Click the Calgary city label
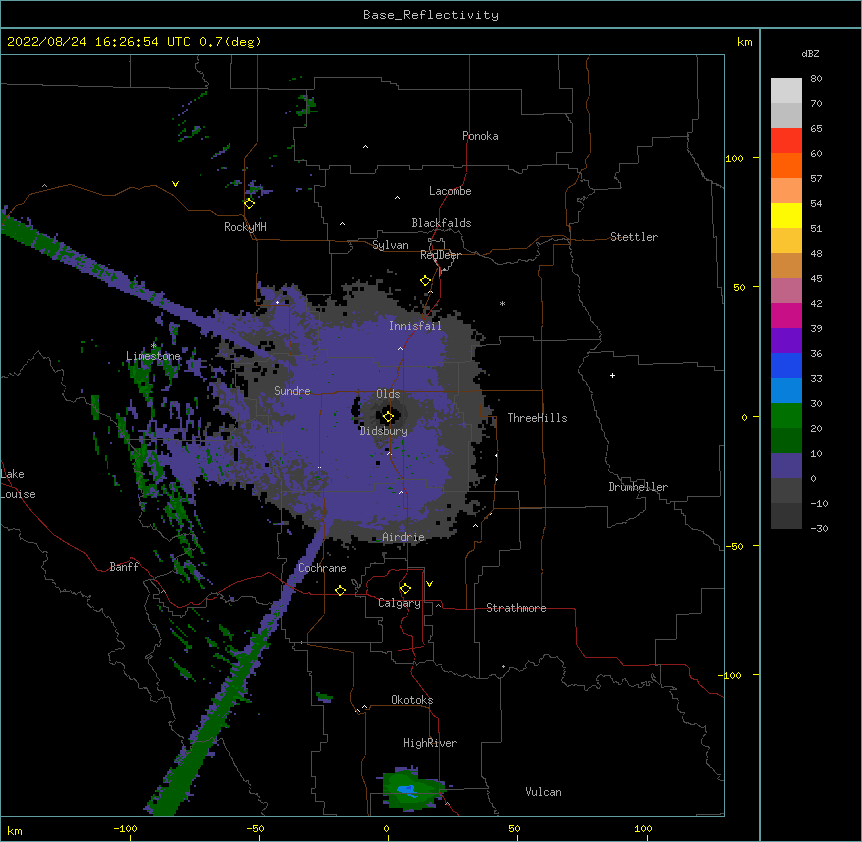 (399, 603)
